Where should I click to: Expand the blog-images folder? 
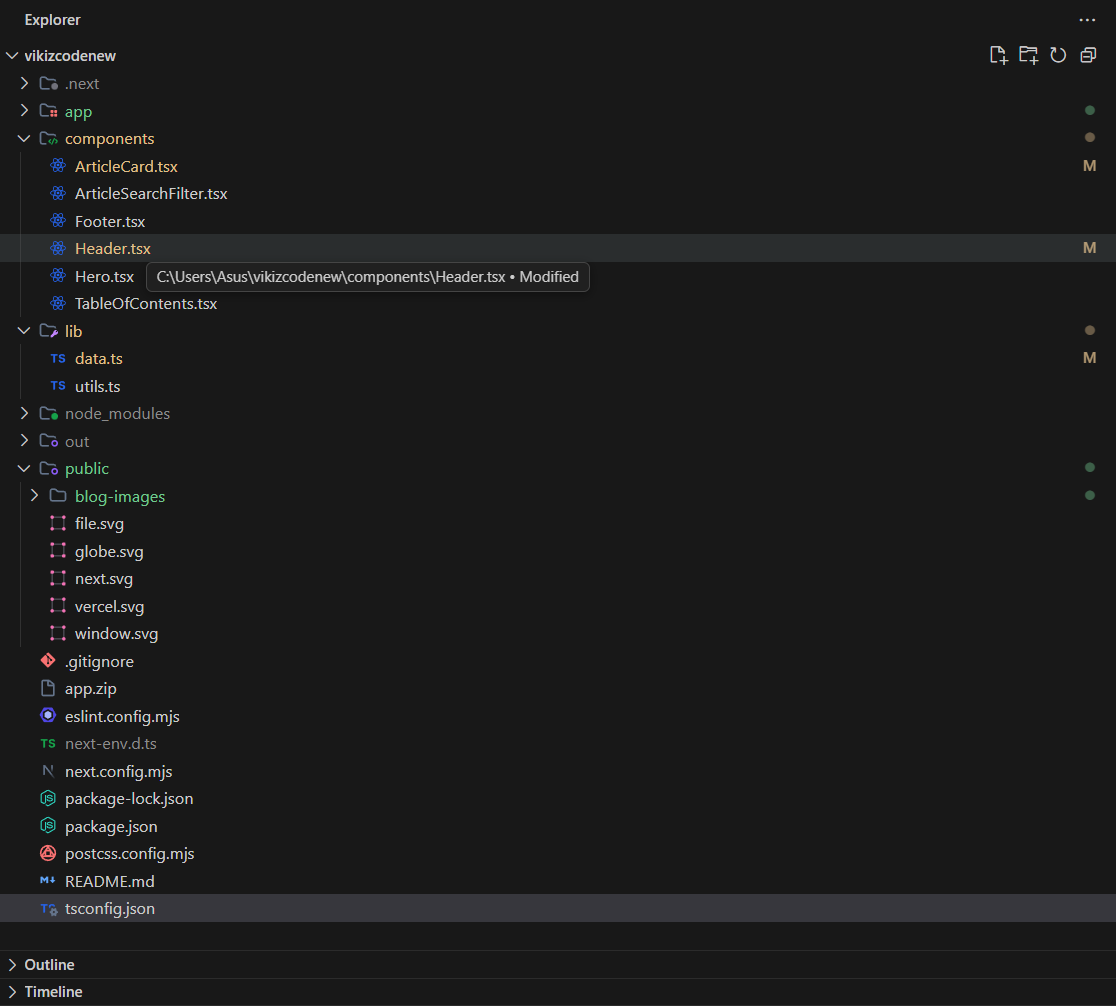[34, 495]
